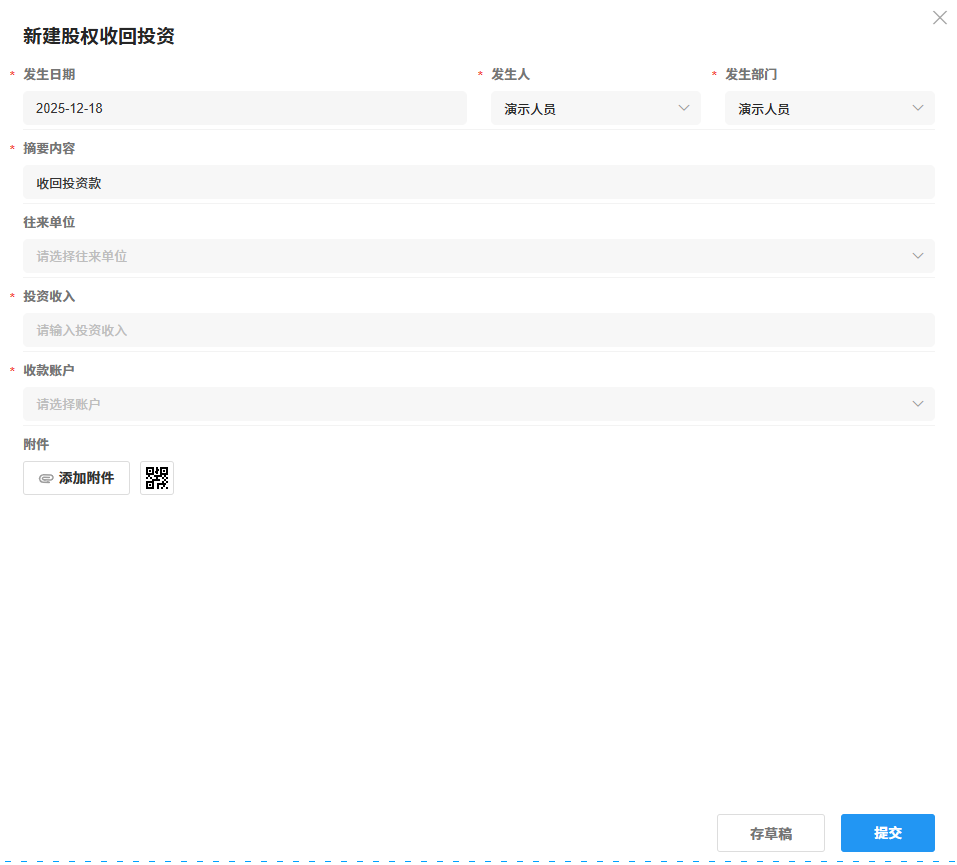Select the date value 2025-12-18
The image size is (957, 865).
point(70,107)
